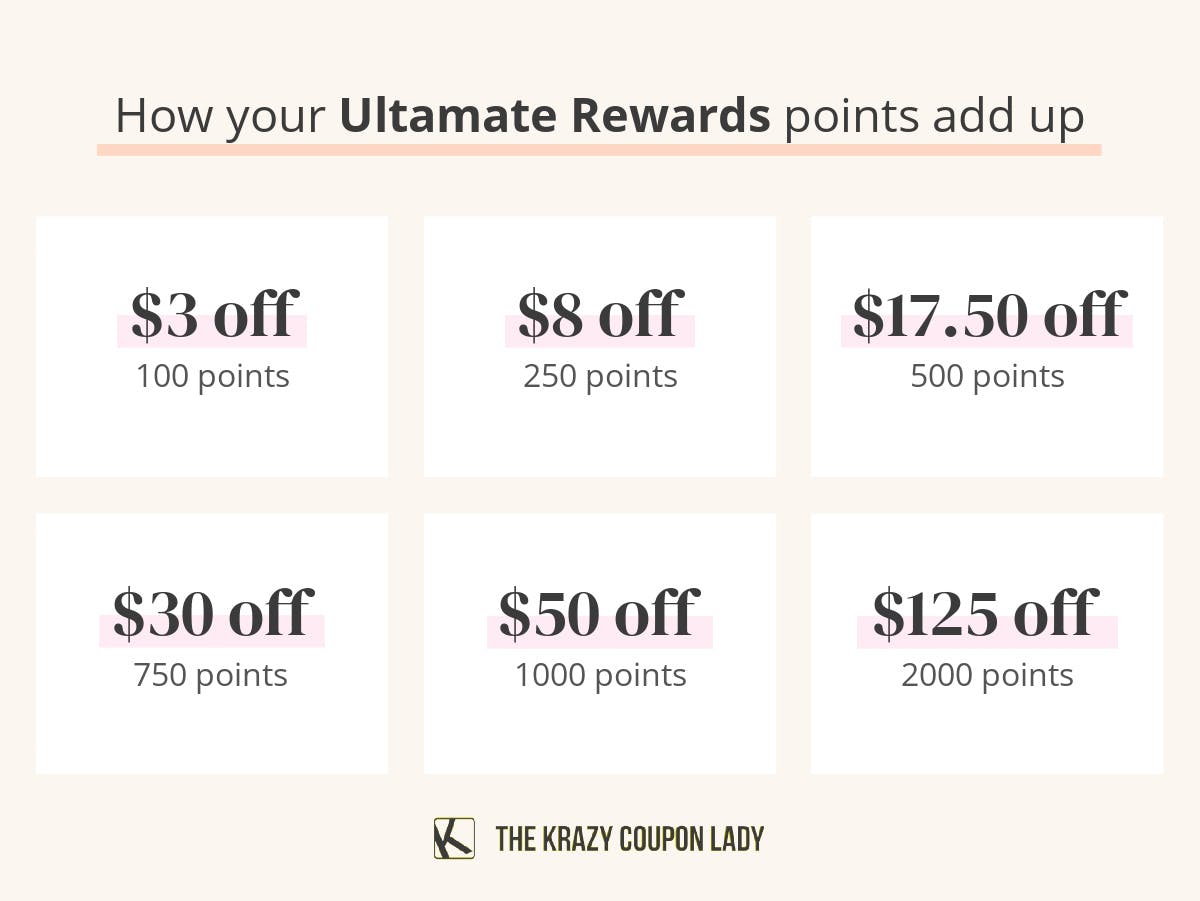
Task: Select the "$8 off" reward heading
Action: [600, 314]
